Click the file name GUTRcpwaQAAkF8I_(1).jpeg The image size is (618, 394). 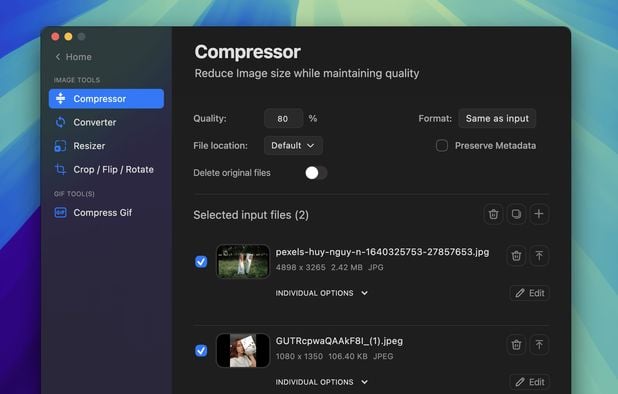(339, 341)
